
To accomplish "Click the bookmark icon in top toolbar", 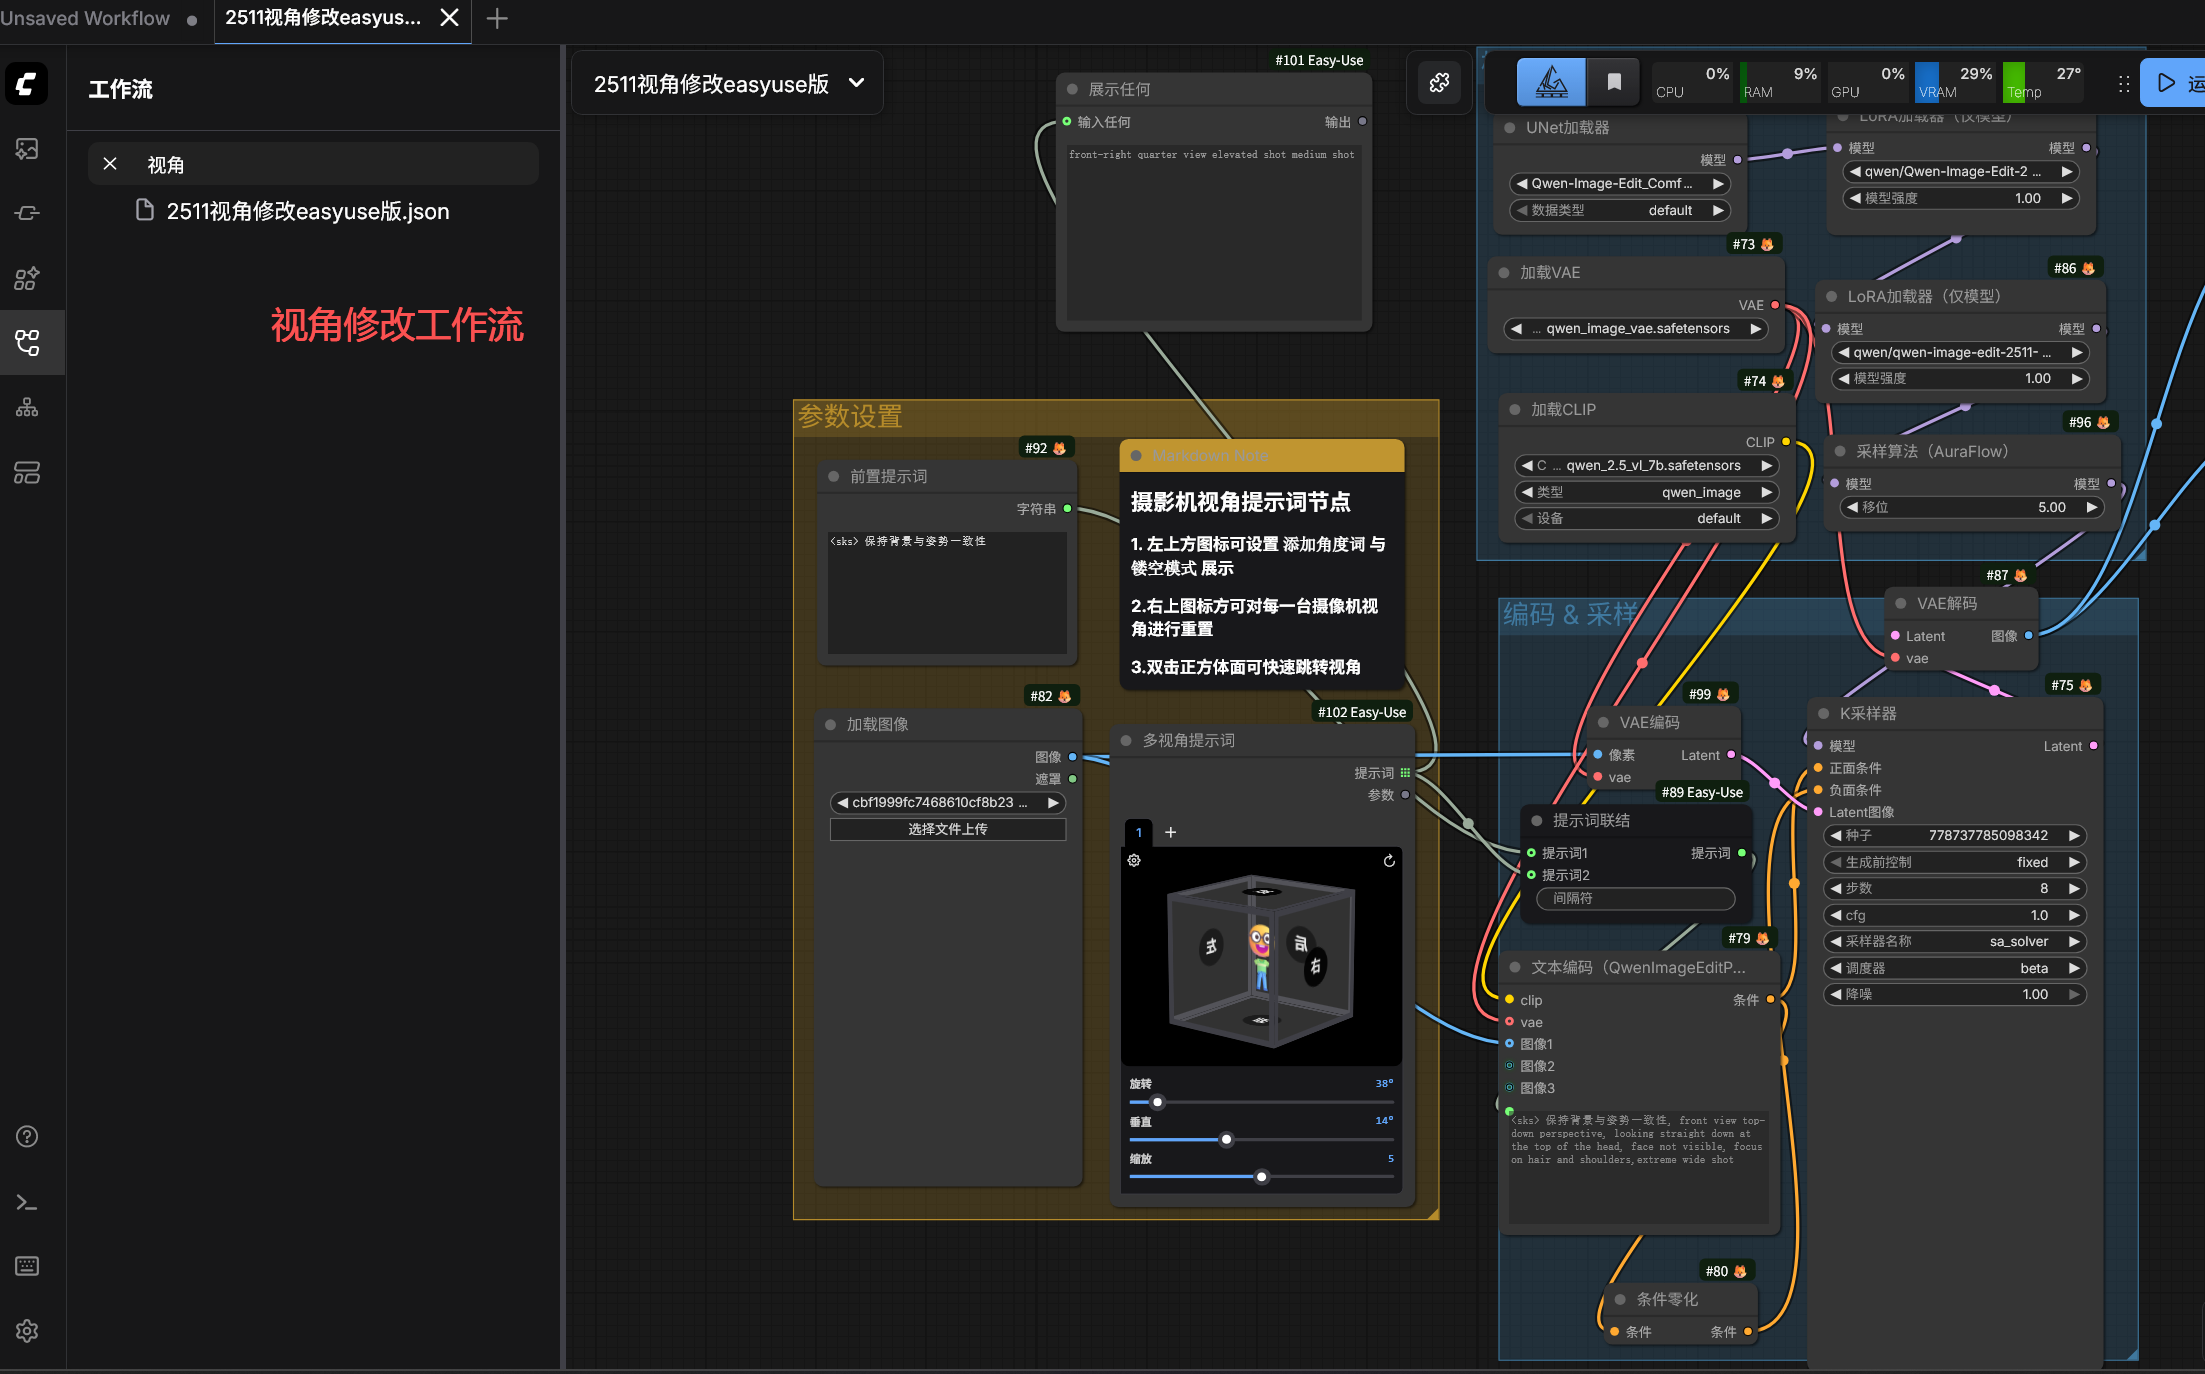I will 1614,82.
